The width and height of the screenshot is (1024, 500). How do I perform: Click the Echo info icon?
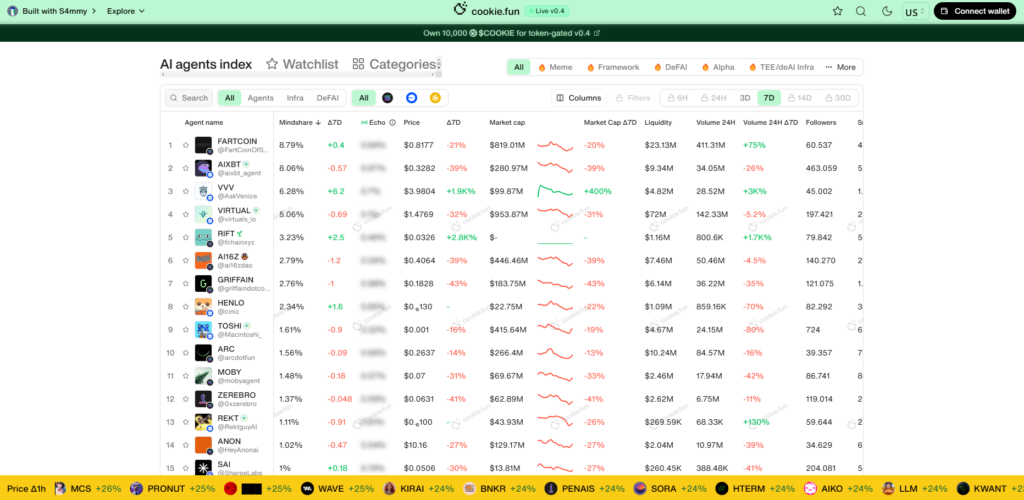[x=392, y=123]
